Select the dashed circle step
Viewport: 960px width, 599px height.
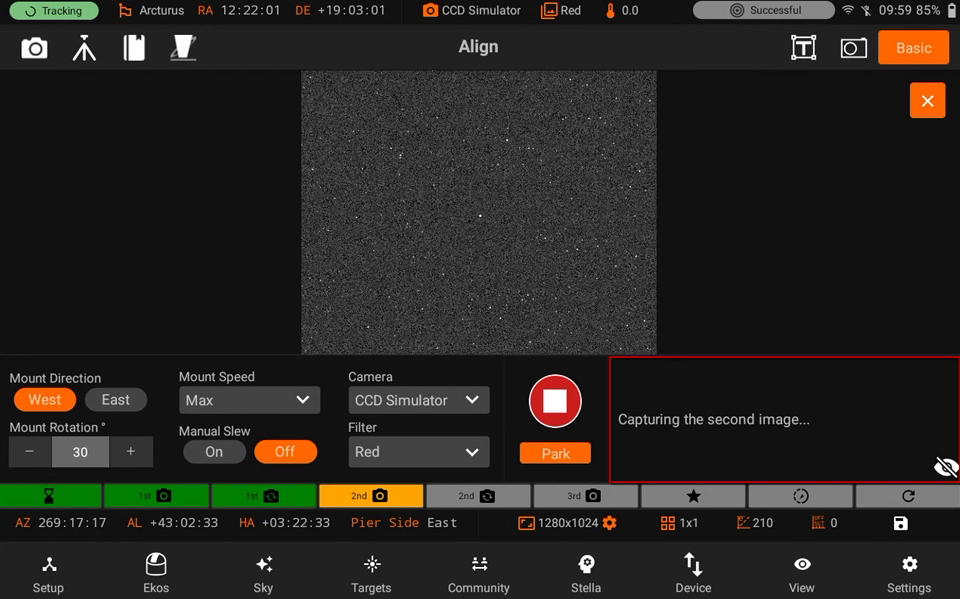click(x=800, y=496)
